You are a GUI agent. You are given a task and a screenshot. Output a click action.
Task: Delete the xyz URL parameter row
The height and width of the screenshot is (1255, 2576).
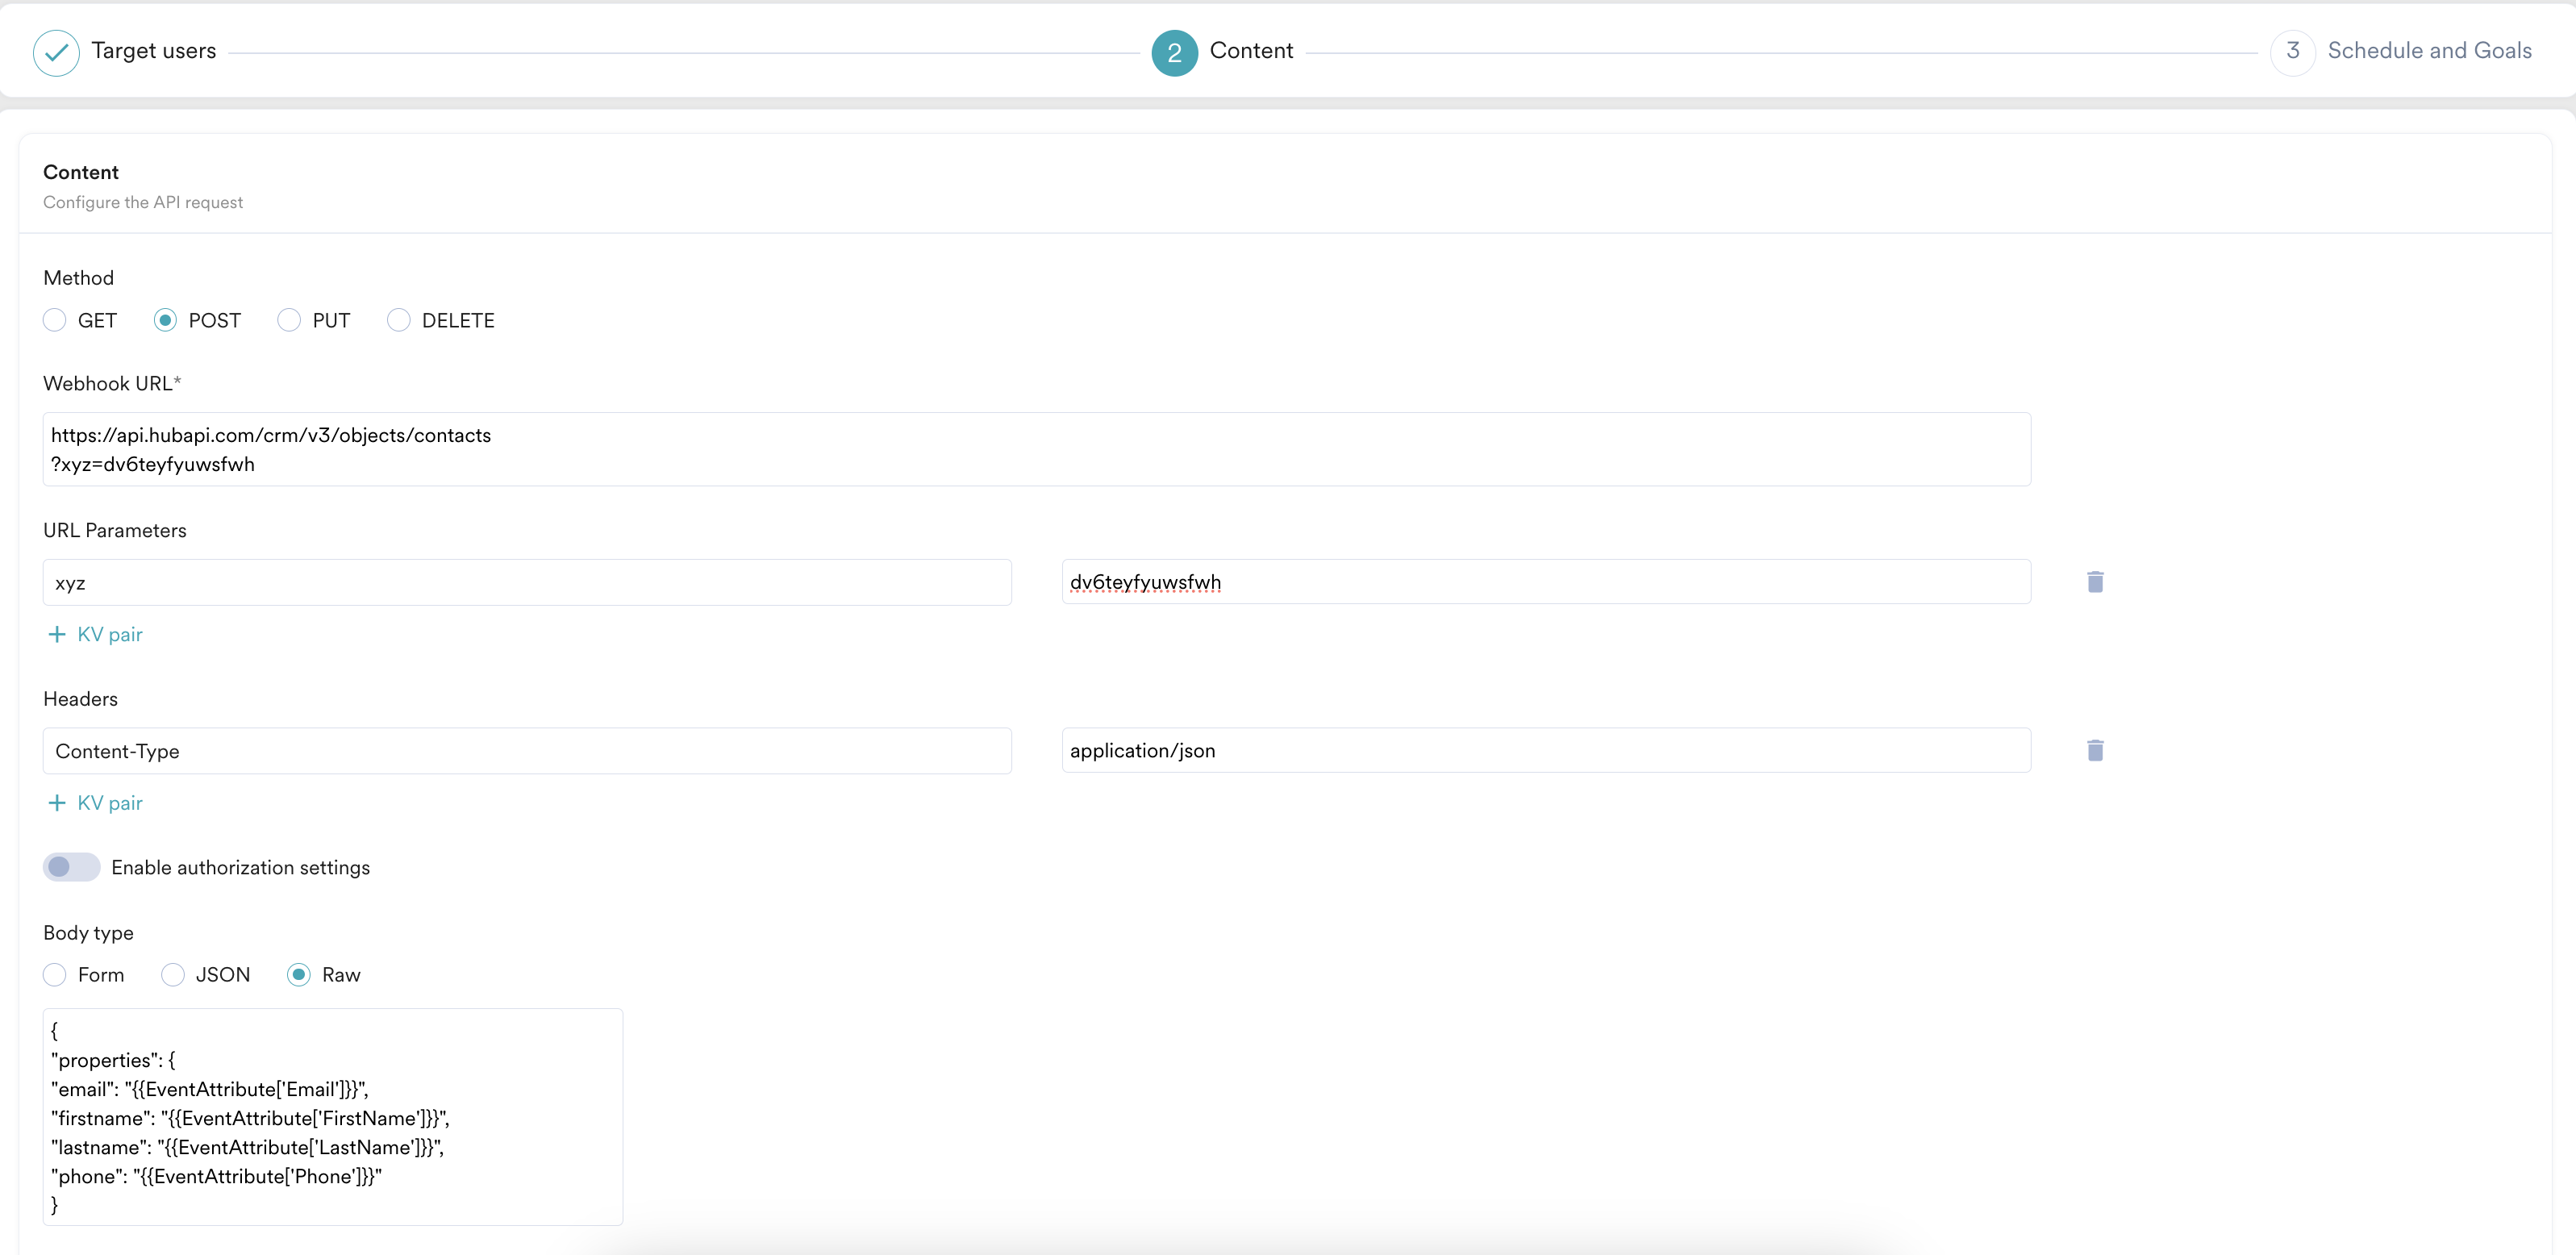coord(2095,582)
